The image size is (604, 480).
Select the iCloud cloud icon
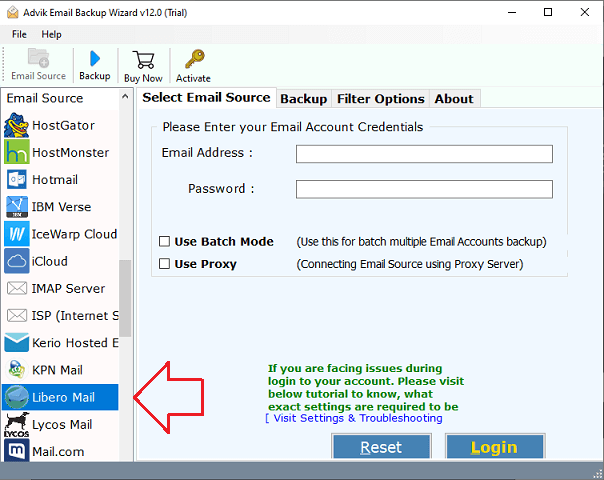tap(17, 261)
